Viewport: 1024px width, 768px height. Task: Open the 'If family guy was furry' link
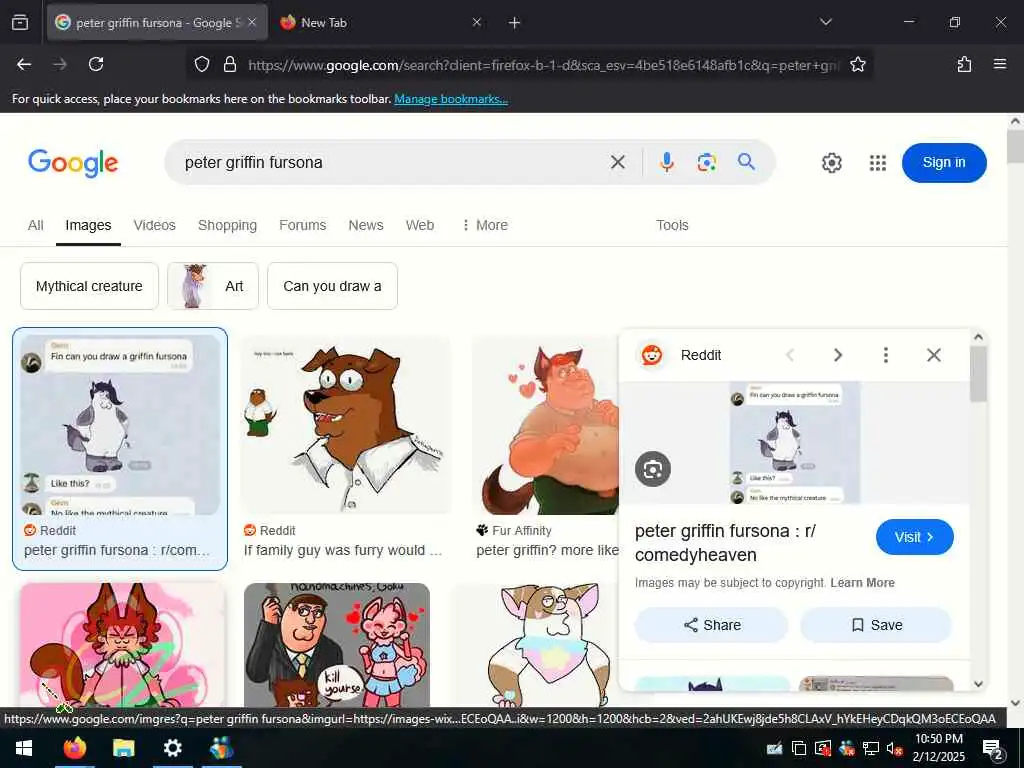(x=343, y=550)
